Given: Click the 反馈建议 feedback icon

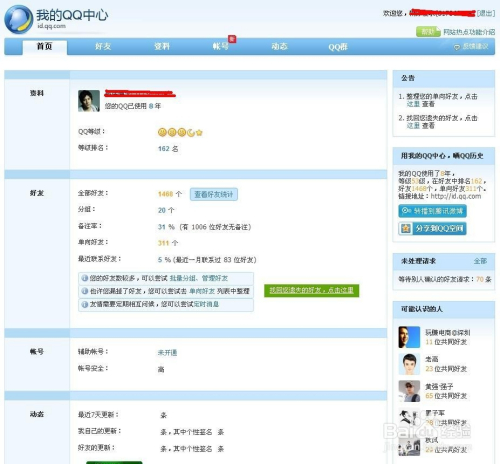Looking at the screenshot, I should [457, 47].
